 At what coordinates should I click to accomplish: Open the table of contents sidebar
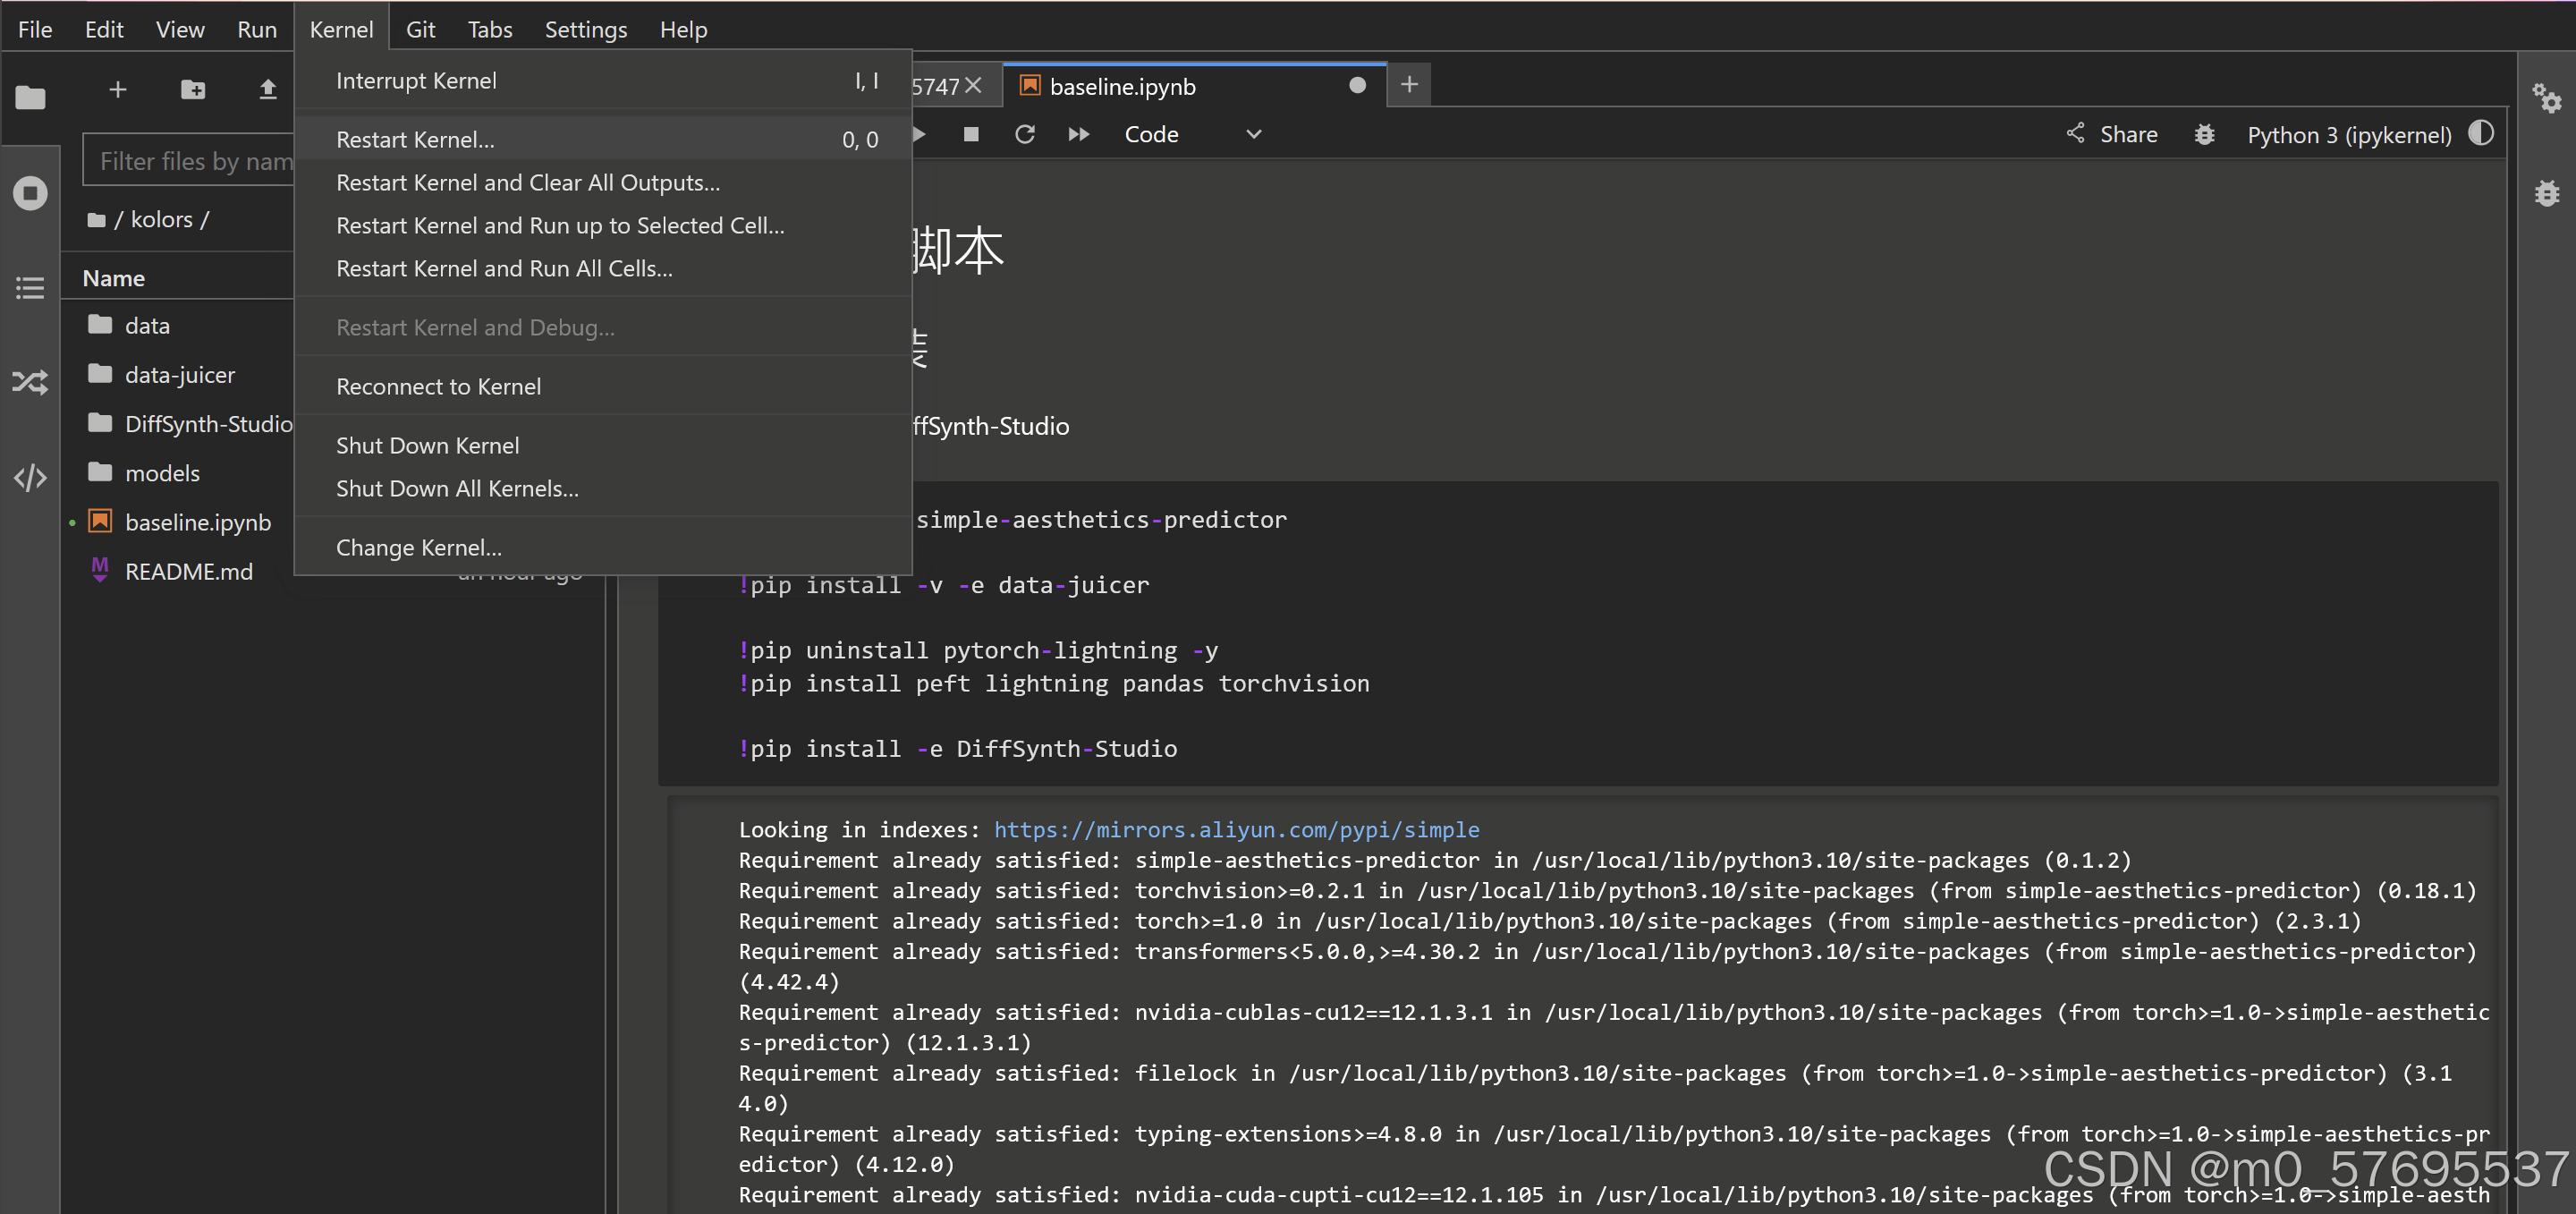pos(30,288)
